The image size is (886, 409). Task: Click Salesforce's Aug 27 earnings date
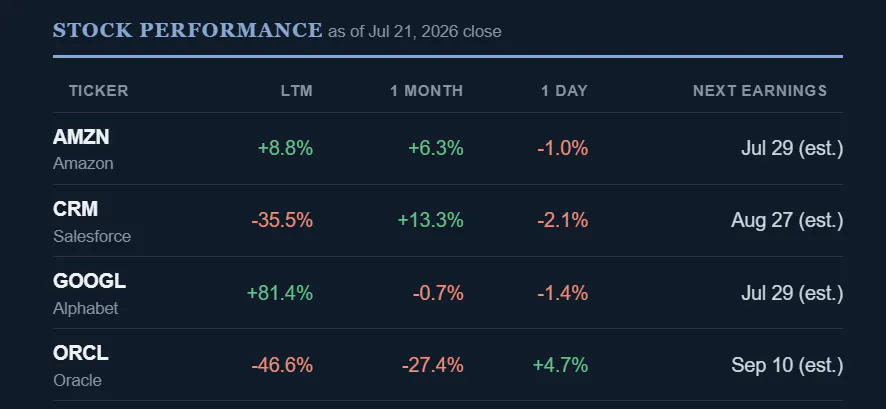coord(787,220)
